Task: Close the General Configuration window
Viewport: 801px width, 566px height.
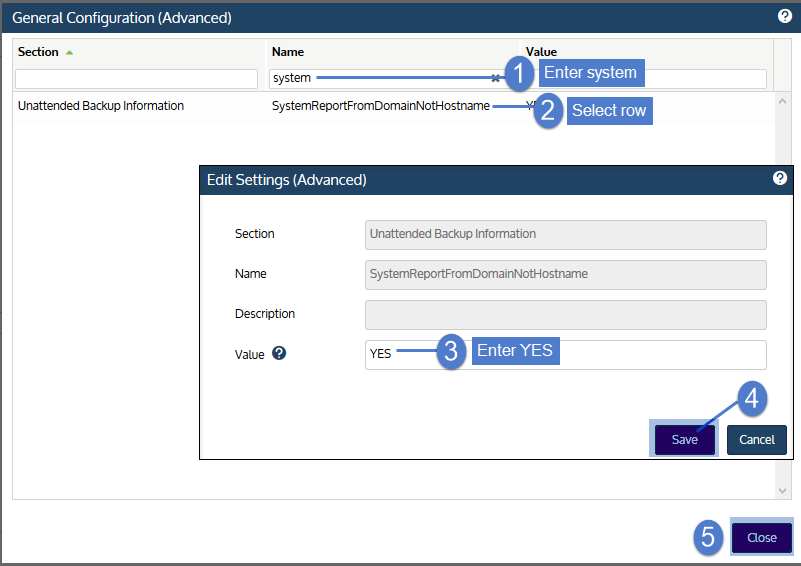Action: point(762,537)
